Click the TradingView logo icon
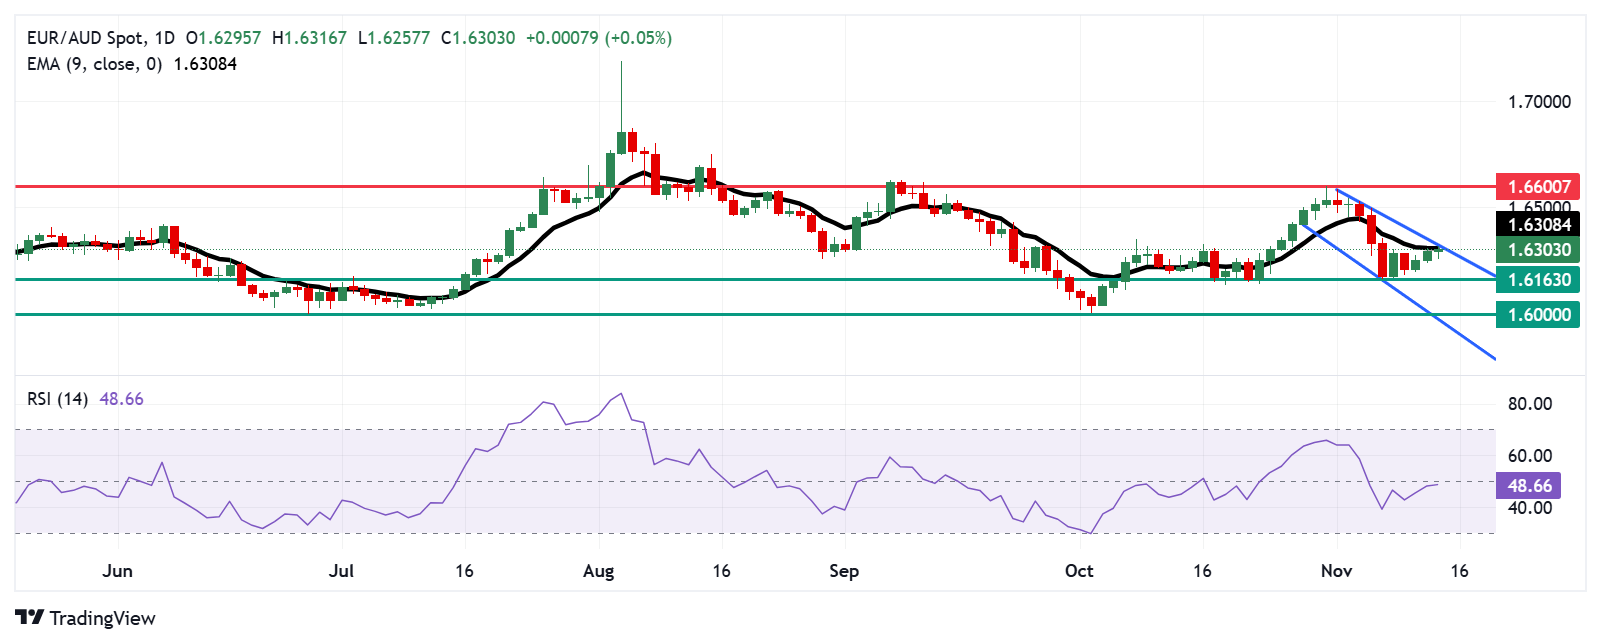The height and width of the screenshot is (644, 1601). click(x=30, y=617)
